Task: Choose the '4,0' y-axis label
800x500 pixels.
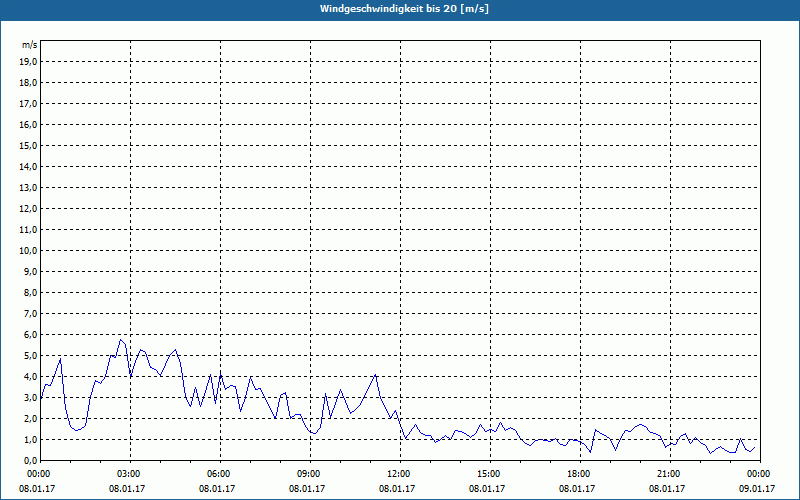Action: click(x=30, y=377)
